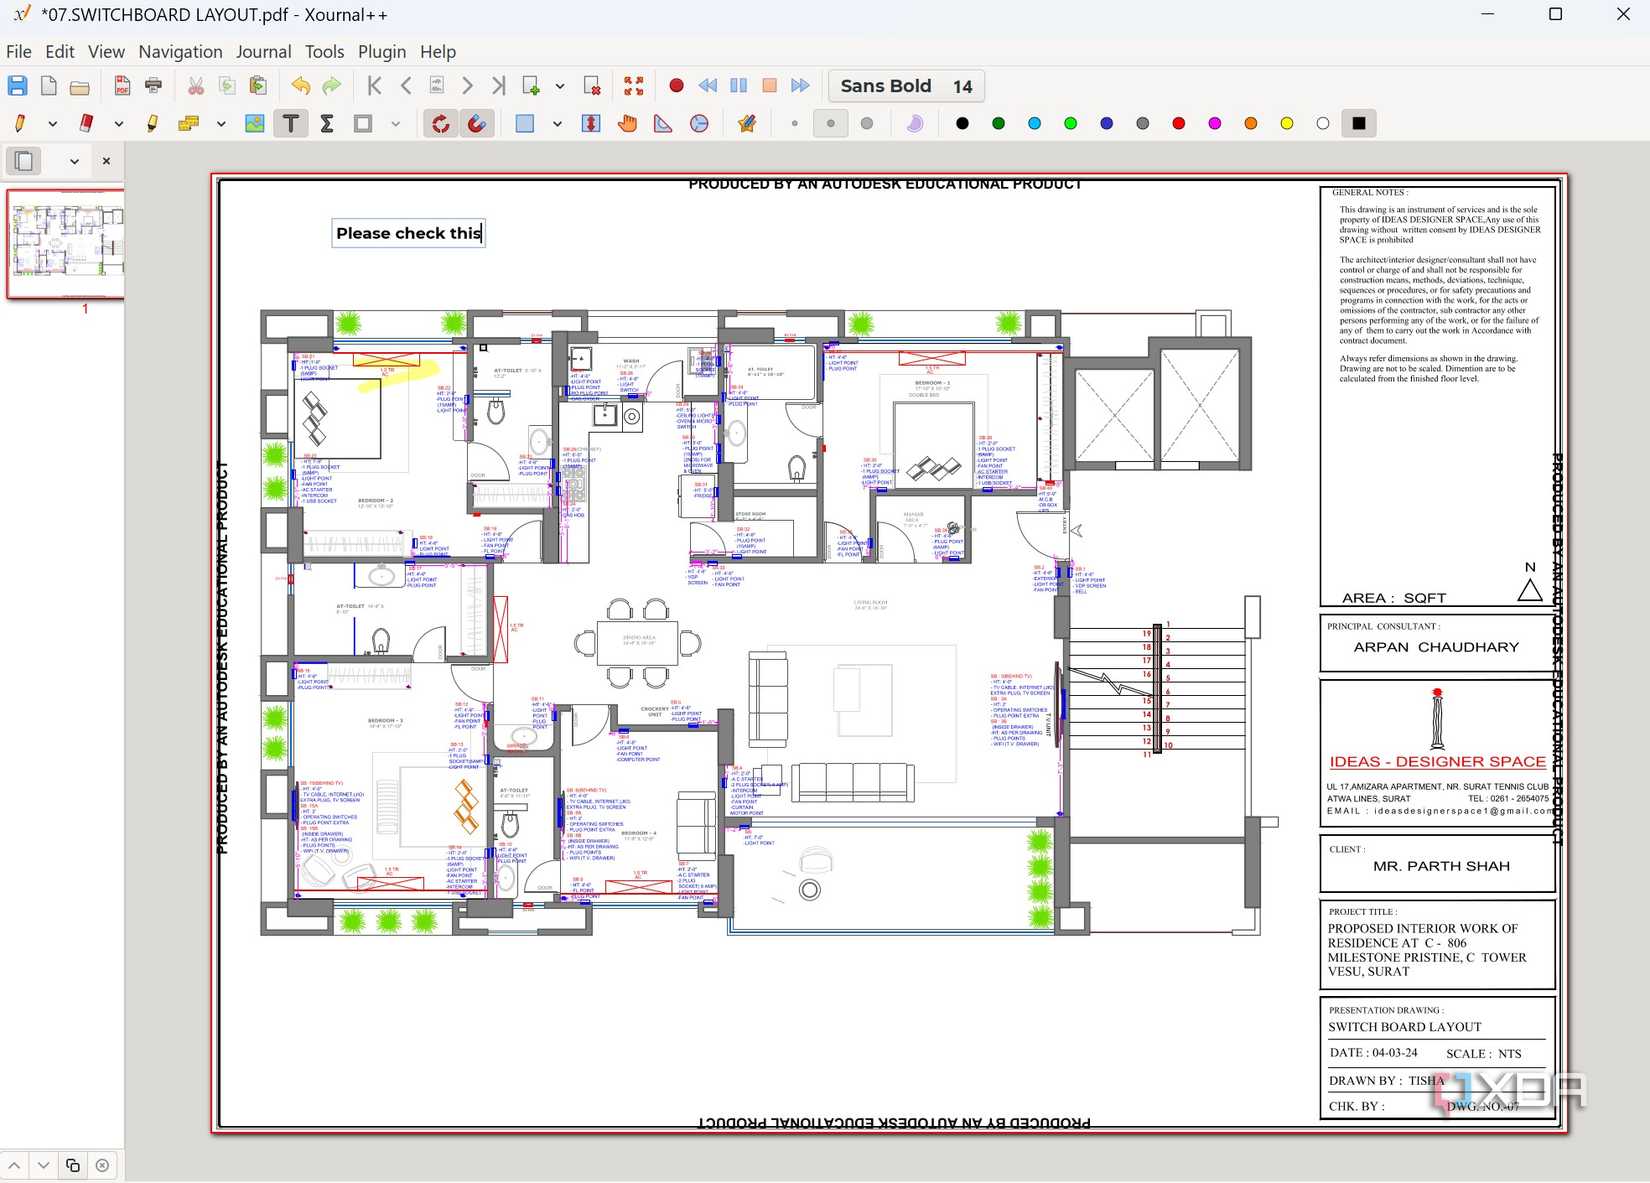Select the Hand tool
The height and width of the screenshot is (1183, 1650).
(628, 123)
